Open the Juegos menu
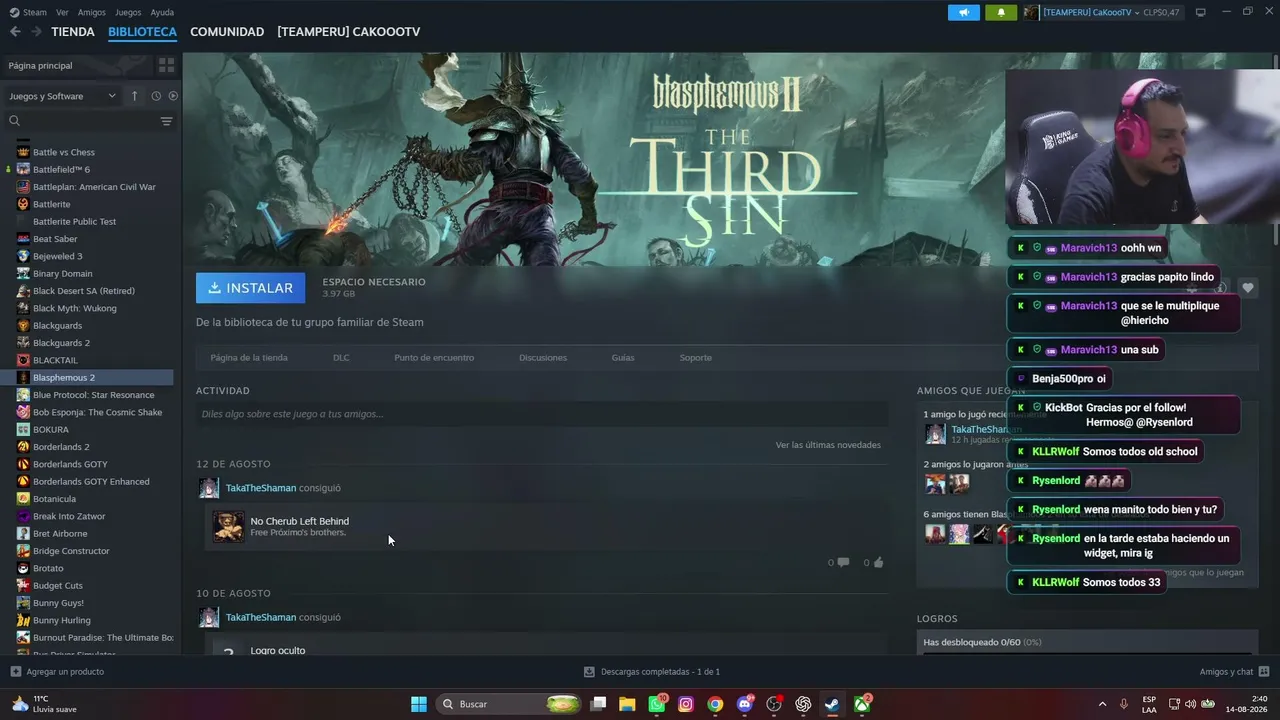The width and height of the screenshot is (1280, 720). pos(128,12)
